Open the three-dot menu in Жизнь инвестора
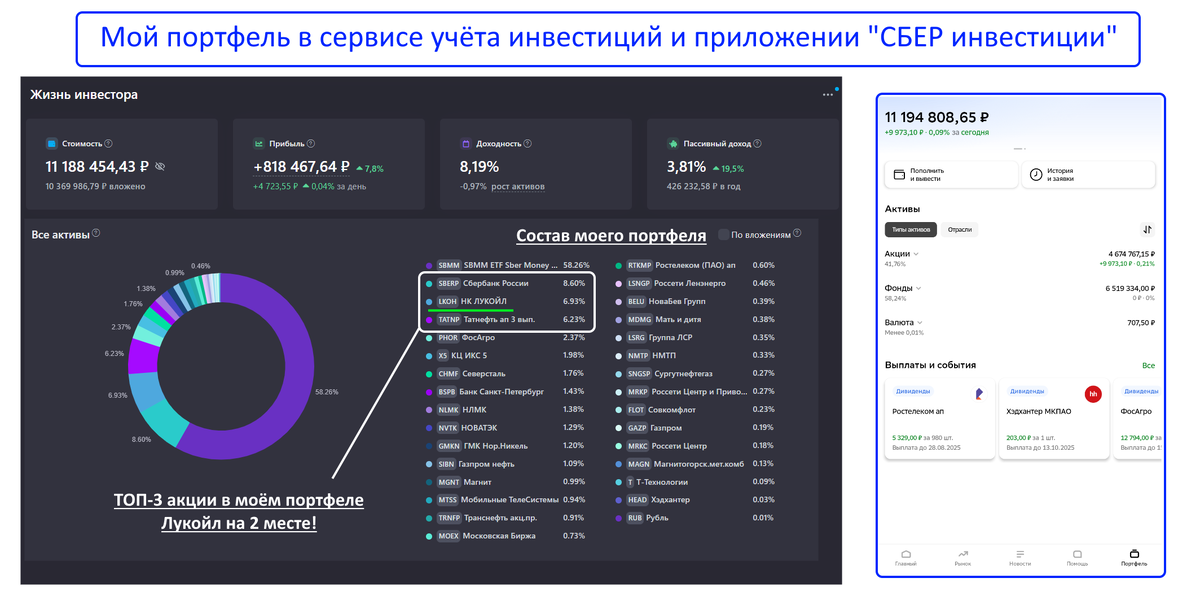This screenshot has width=1200, height=604. pos(828,95)
